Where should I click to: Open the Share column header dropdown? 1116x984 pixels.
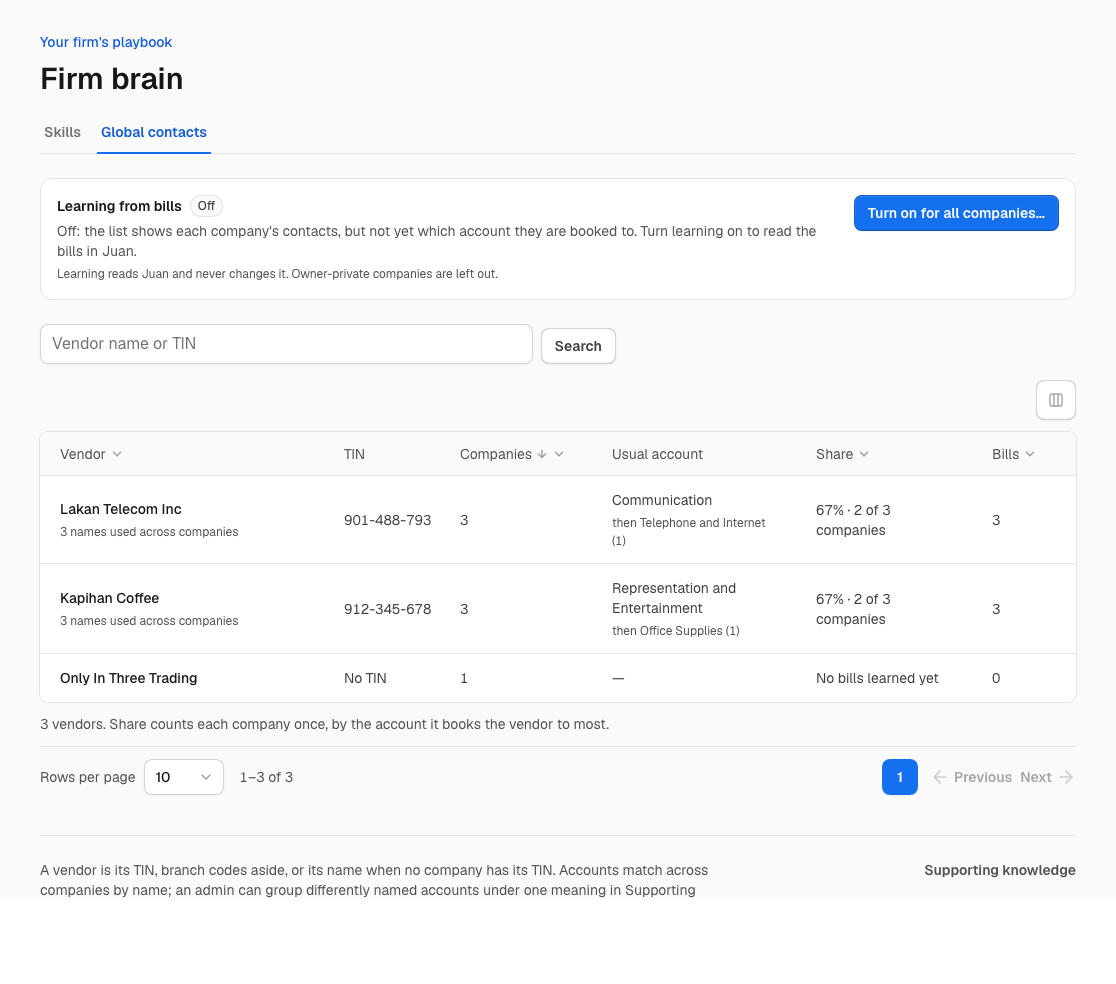pos(864,454)
